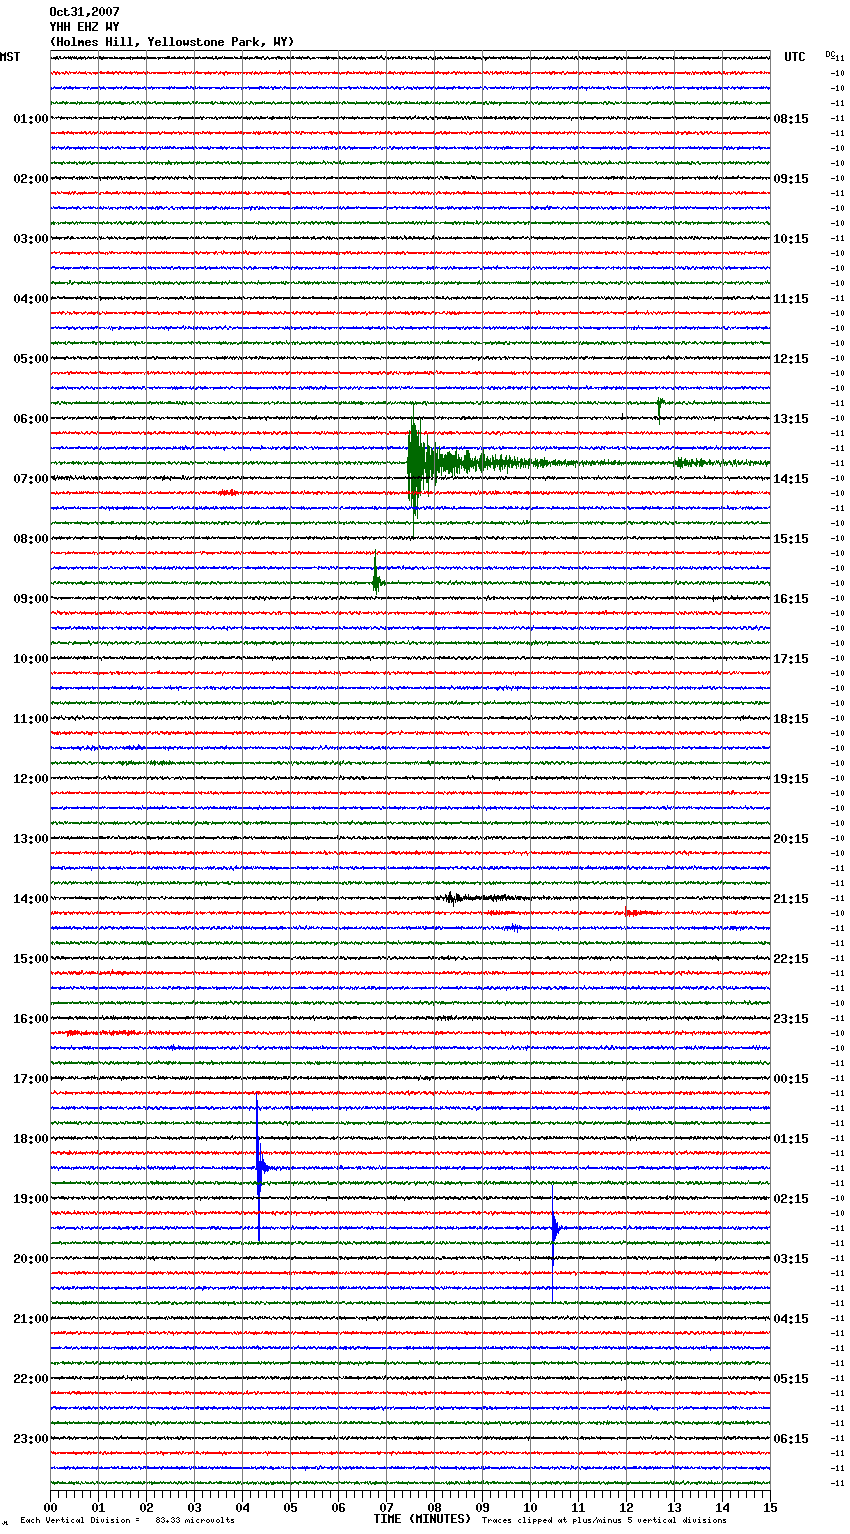
Task: Click the "02:15" UTC row label
Action: pyautogui.click(x=791, y=1199)
